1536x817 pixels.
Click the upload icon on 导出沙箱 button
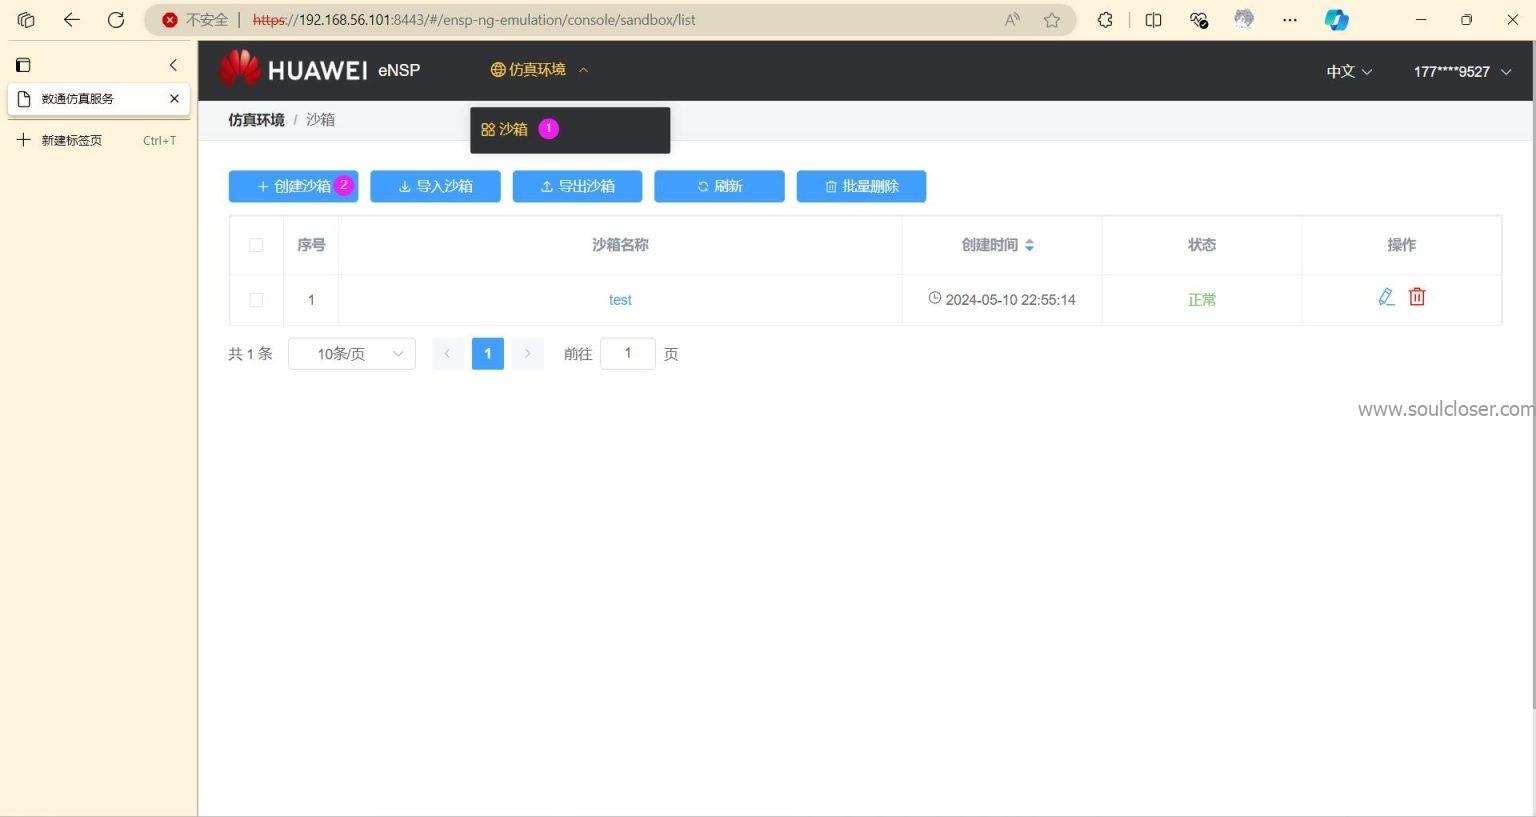point(546,186)
